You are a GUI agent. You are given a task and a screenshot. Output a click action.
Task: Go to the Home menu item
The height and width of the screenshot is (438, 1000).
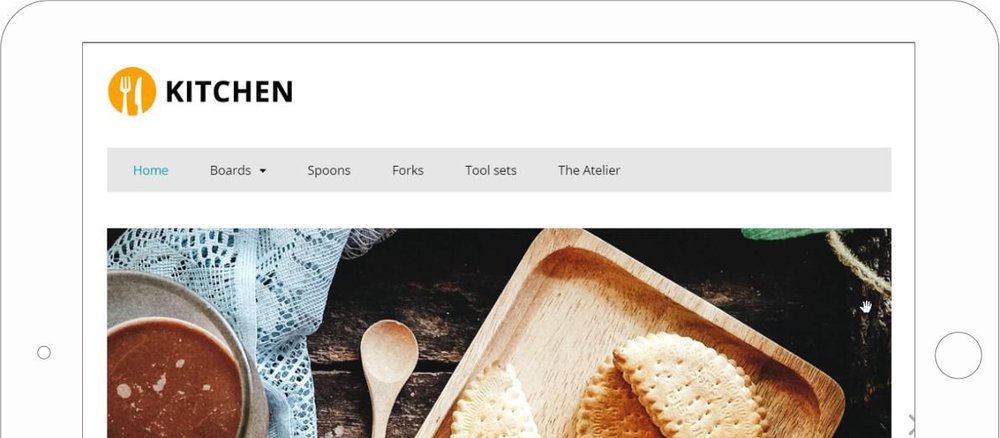click(x=151, y=170)
